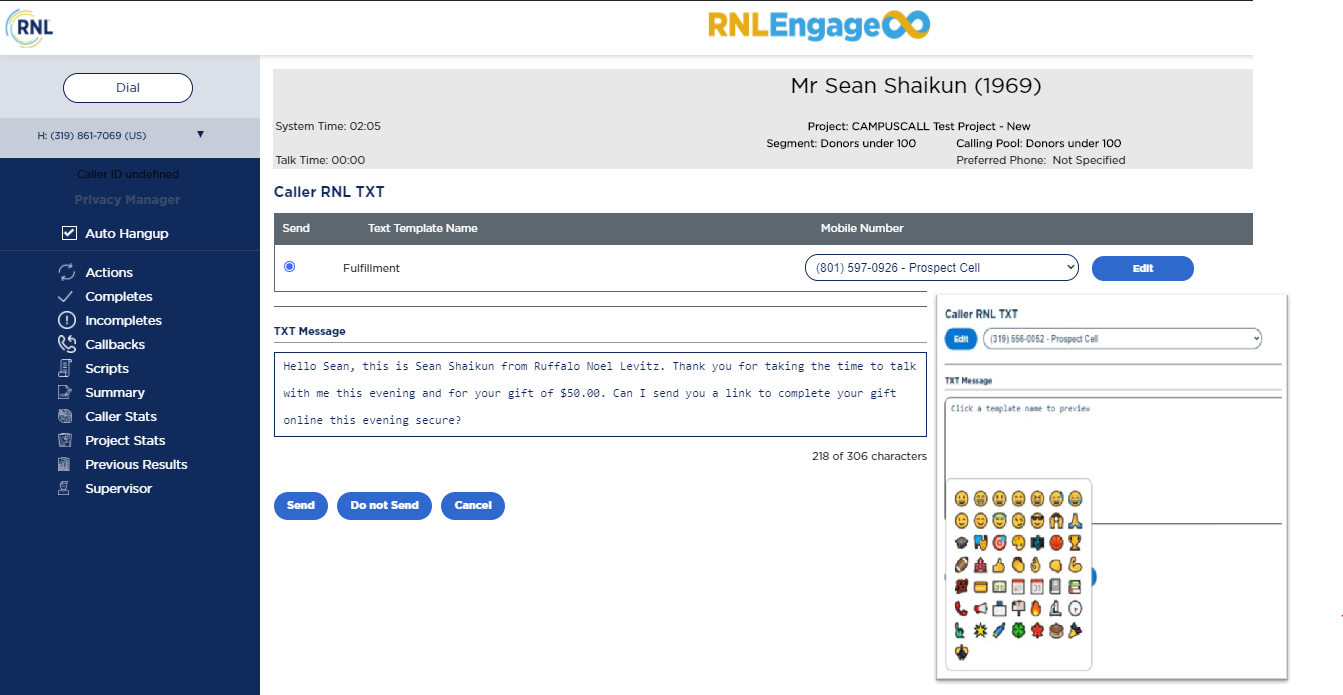Insert the thumbs up emoji
Image resolution: width=1343 pixels, height=695 pixels.
999,565
